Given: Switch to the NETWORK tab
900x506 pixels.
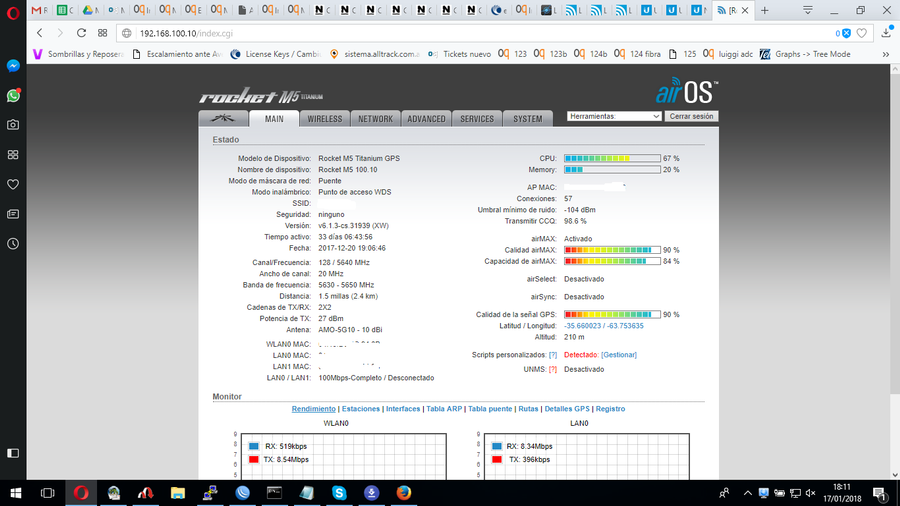Looking at the screenshot, I should (x=375, y=119).
